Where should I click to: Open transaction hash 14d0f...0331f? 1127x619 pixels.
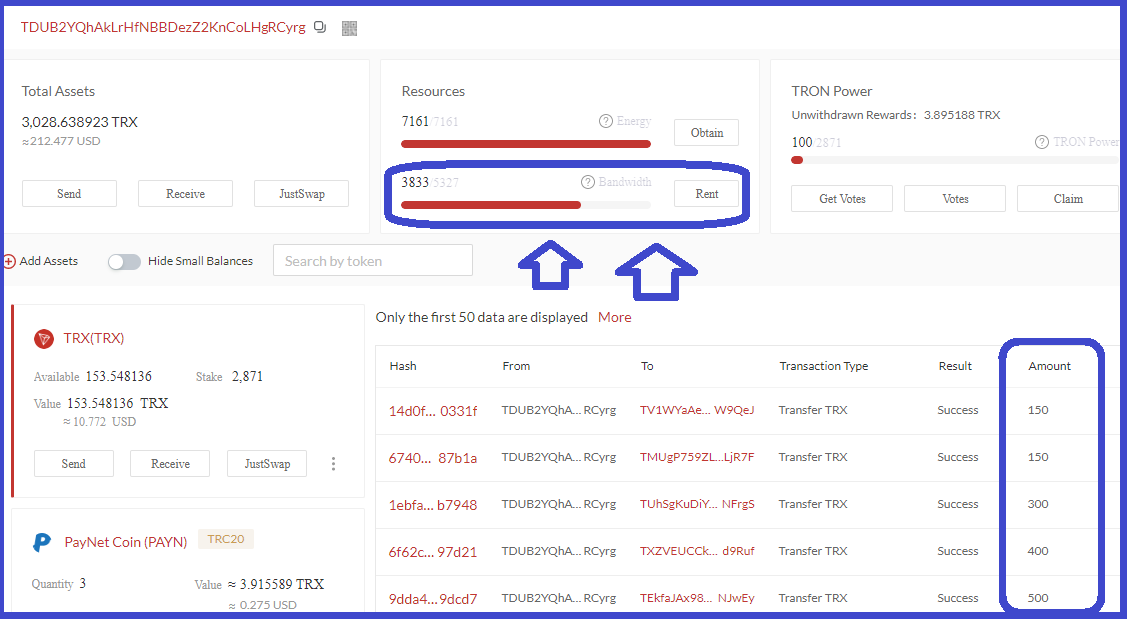click(433, 411)
